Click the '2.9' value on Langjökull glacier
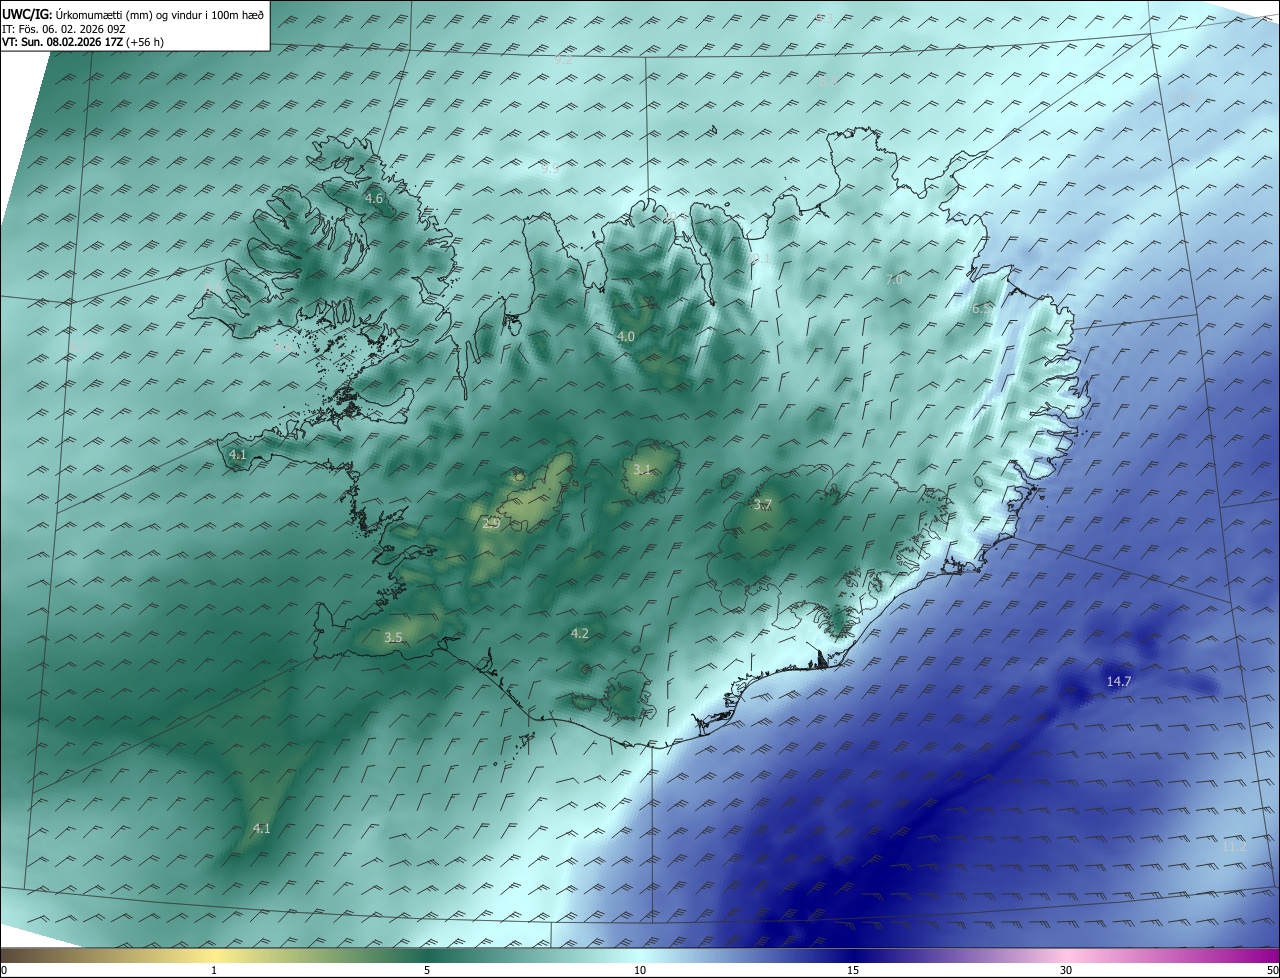This screenshot has height=978, width=1280. click(491, 523)
